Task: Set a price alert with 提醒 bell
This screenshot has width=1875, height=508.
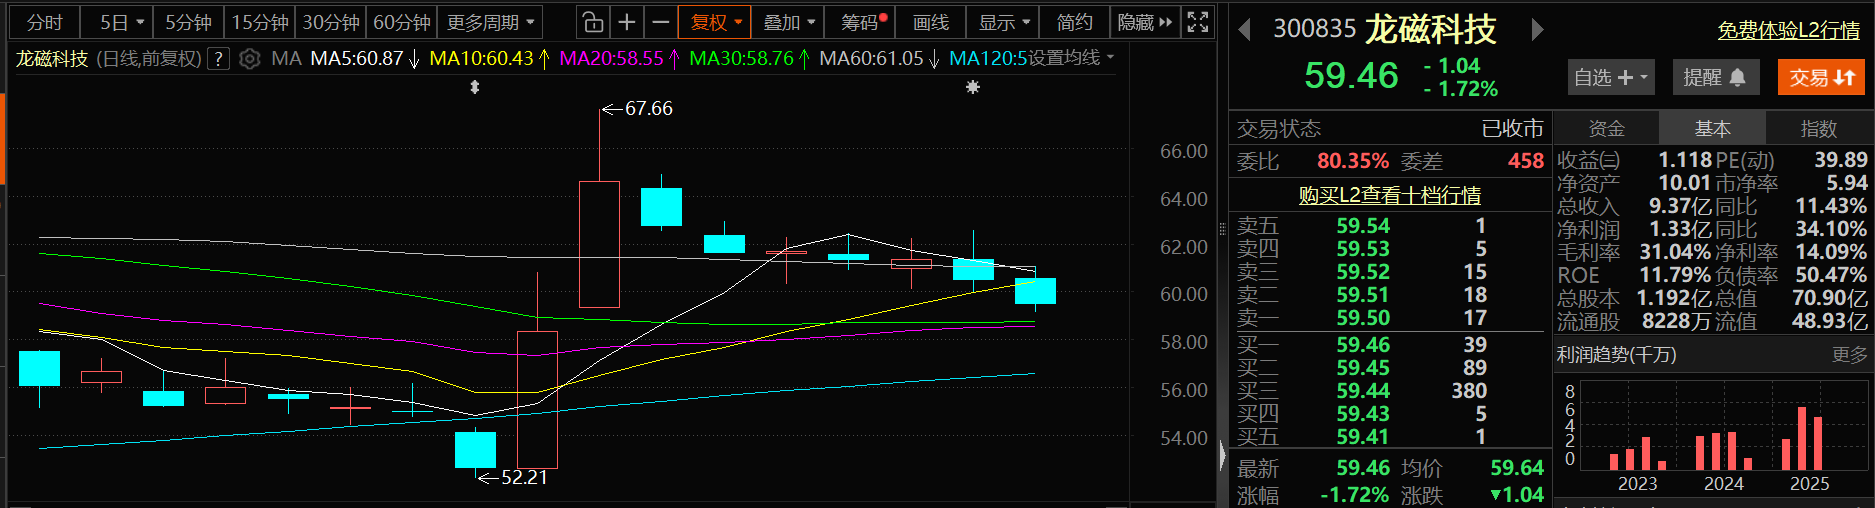Action: tap(1715, 77)
